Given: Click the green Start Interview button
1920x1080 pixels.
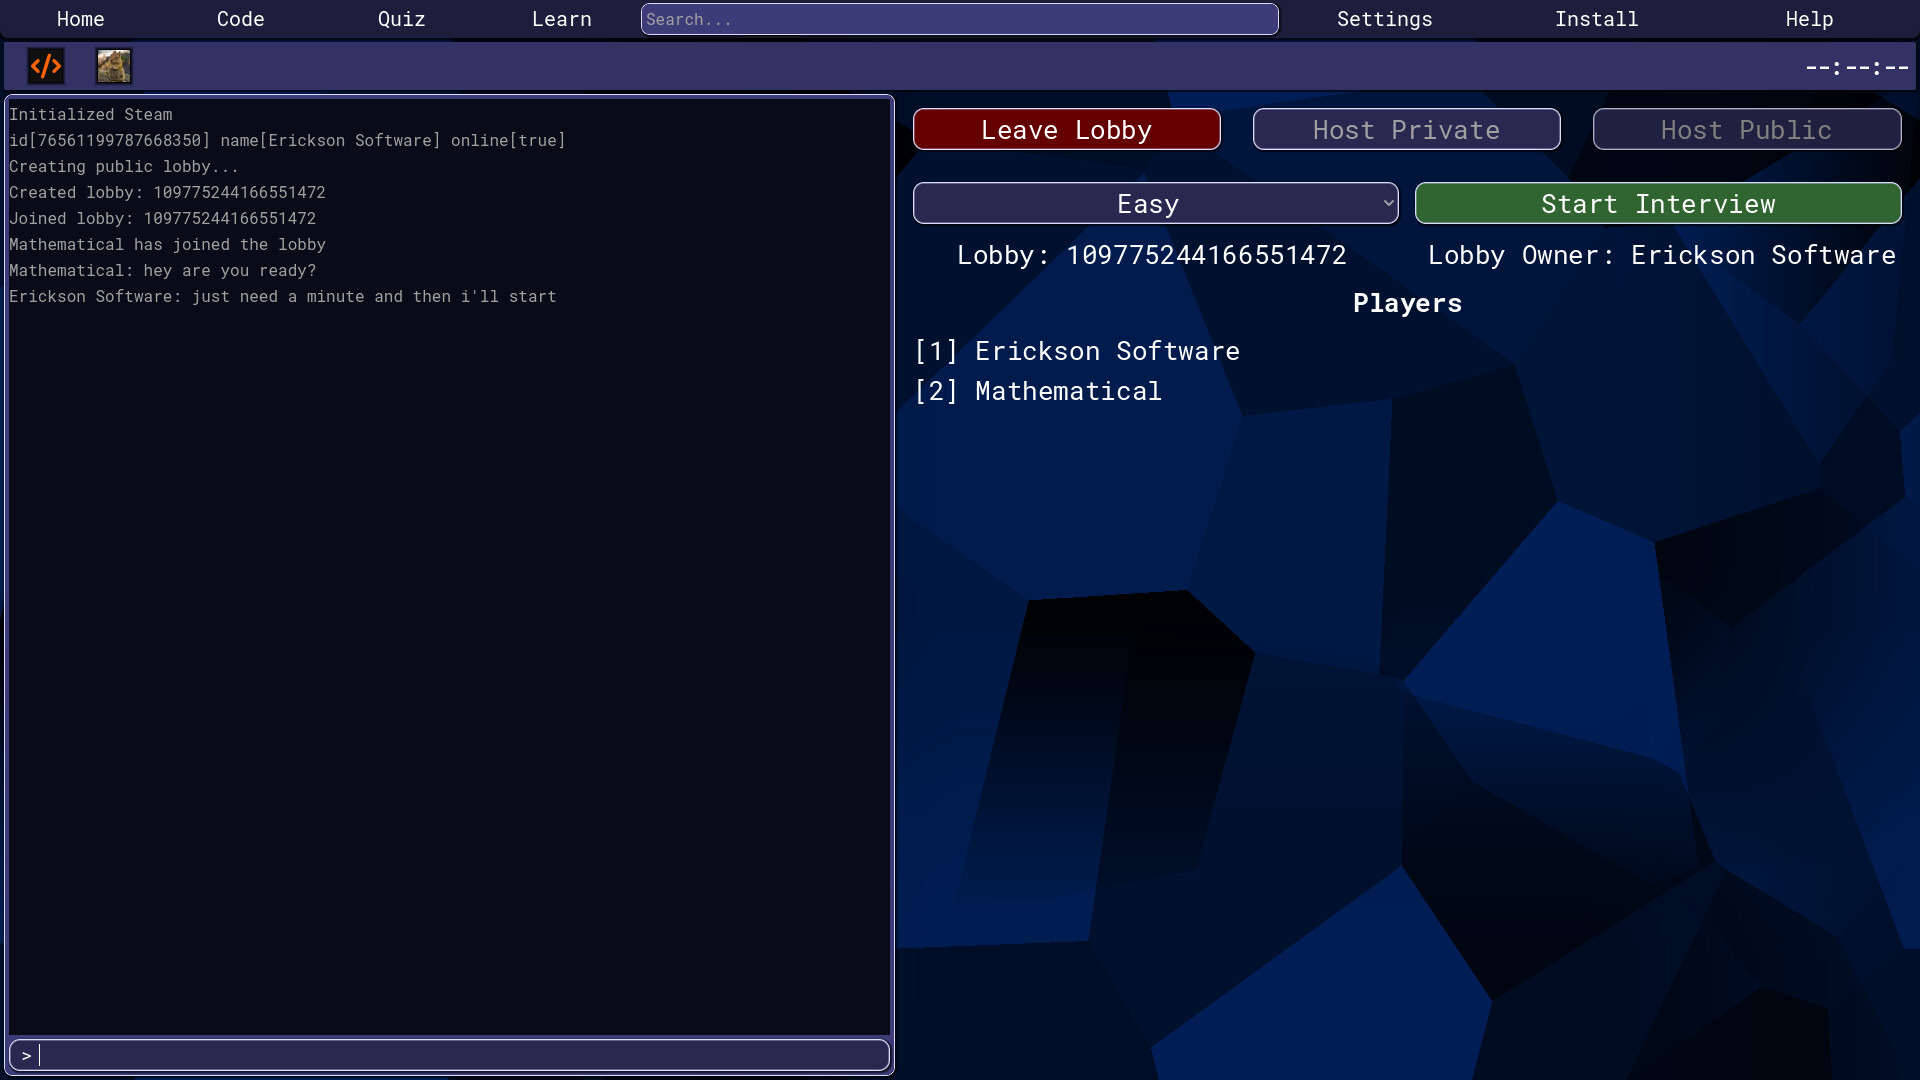Looking at the screenshot, I should pos(1659,203).
